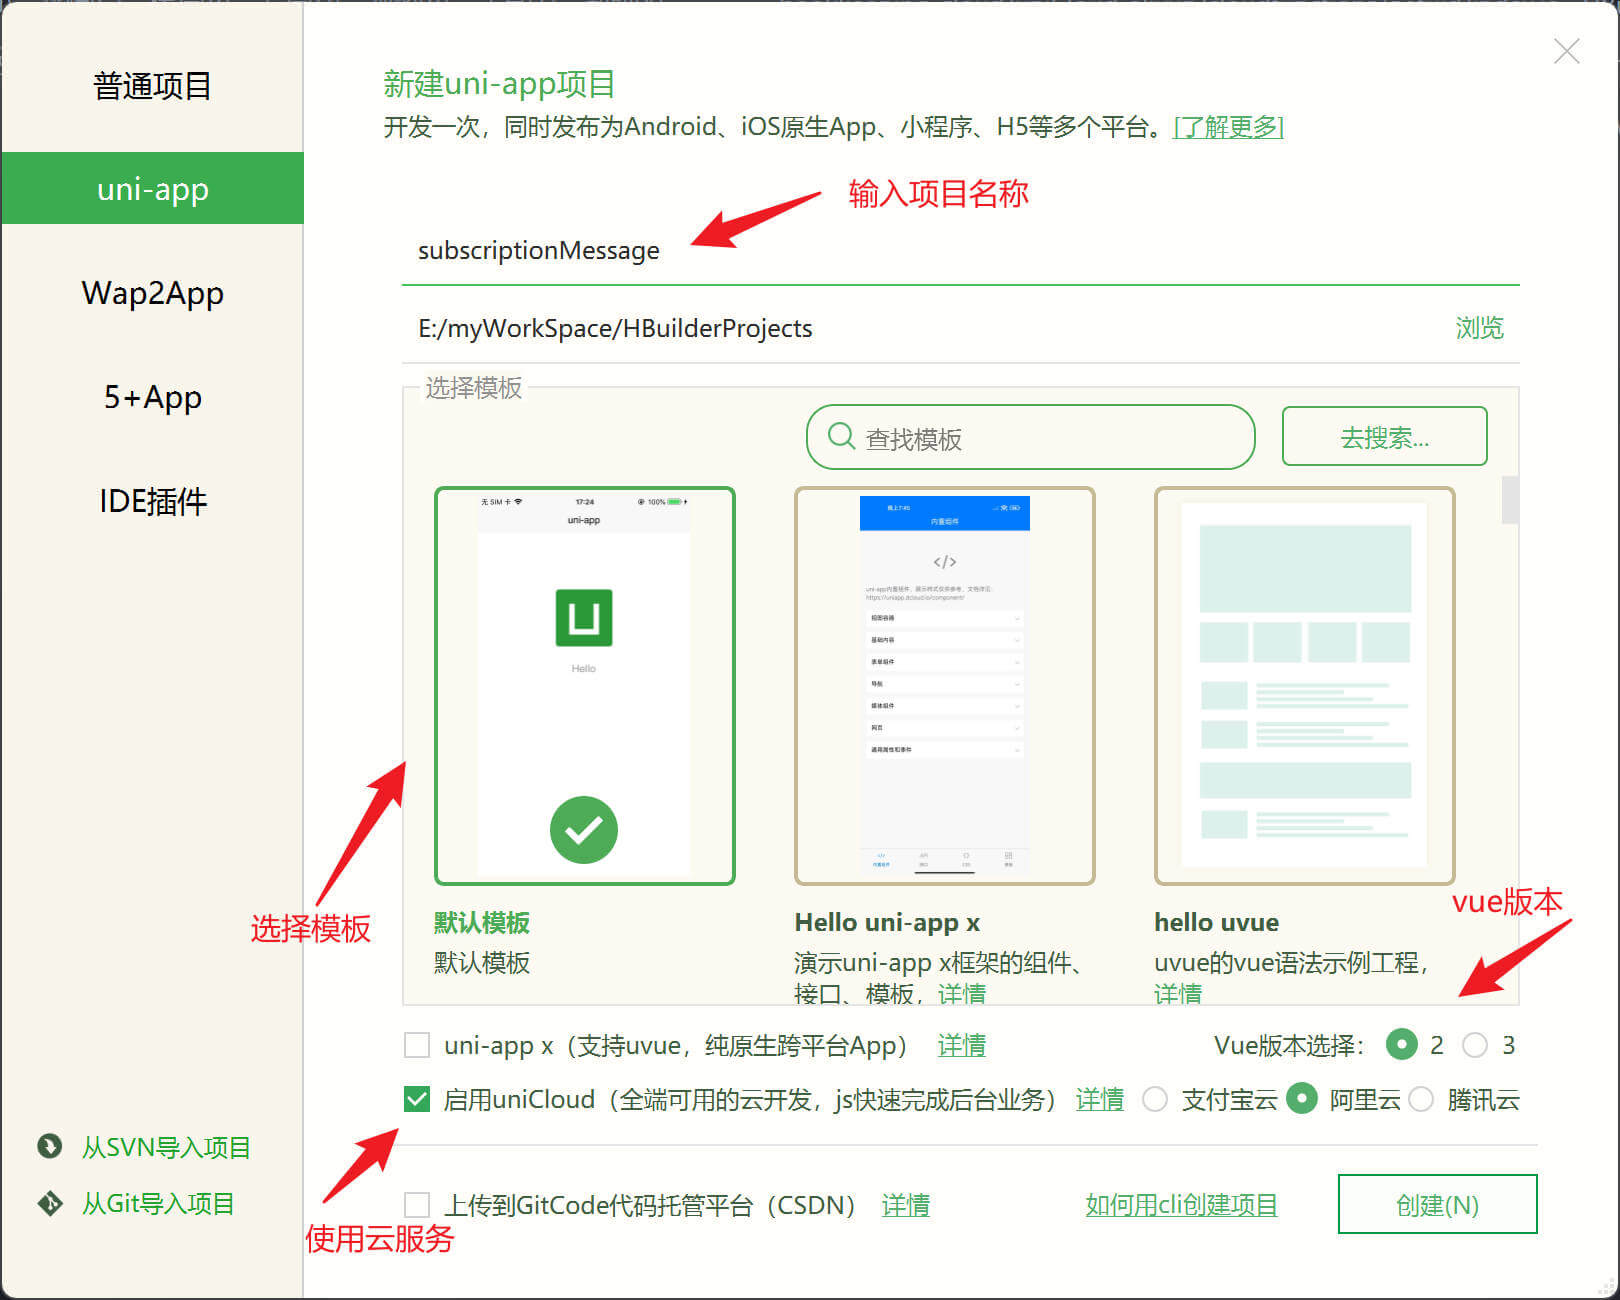
Task: Select the Hello uni-app x template thumbnail
Action: pos(944,686)
